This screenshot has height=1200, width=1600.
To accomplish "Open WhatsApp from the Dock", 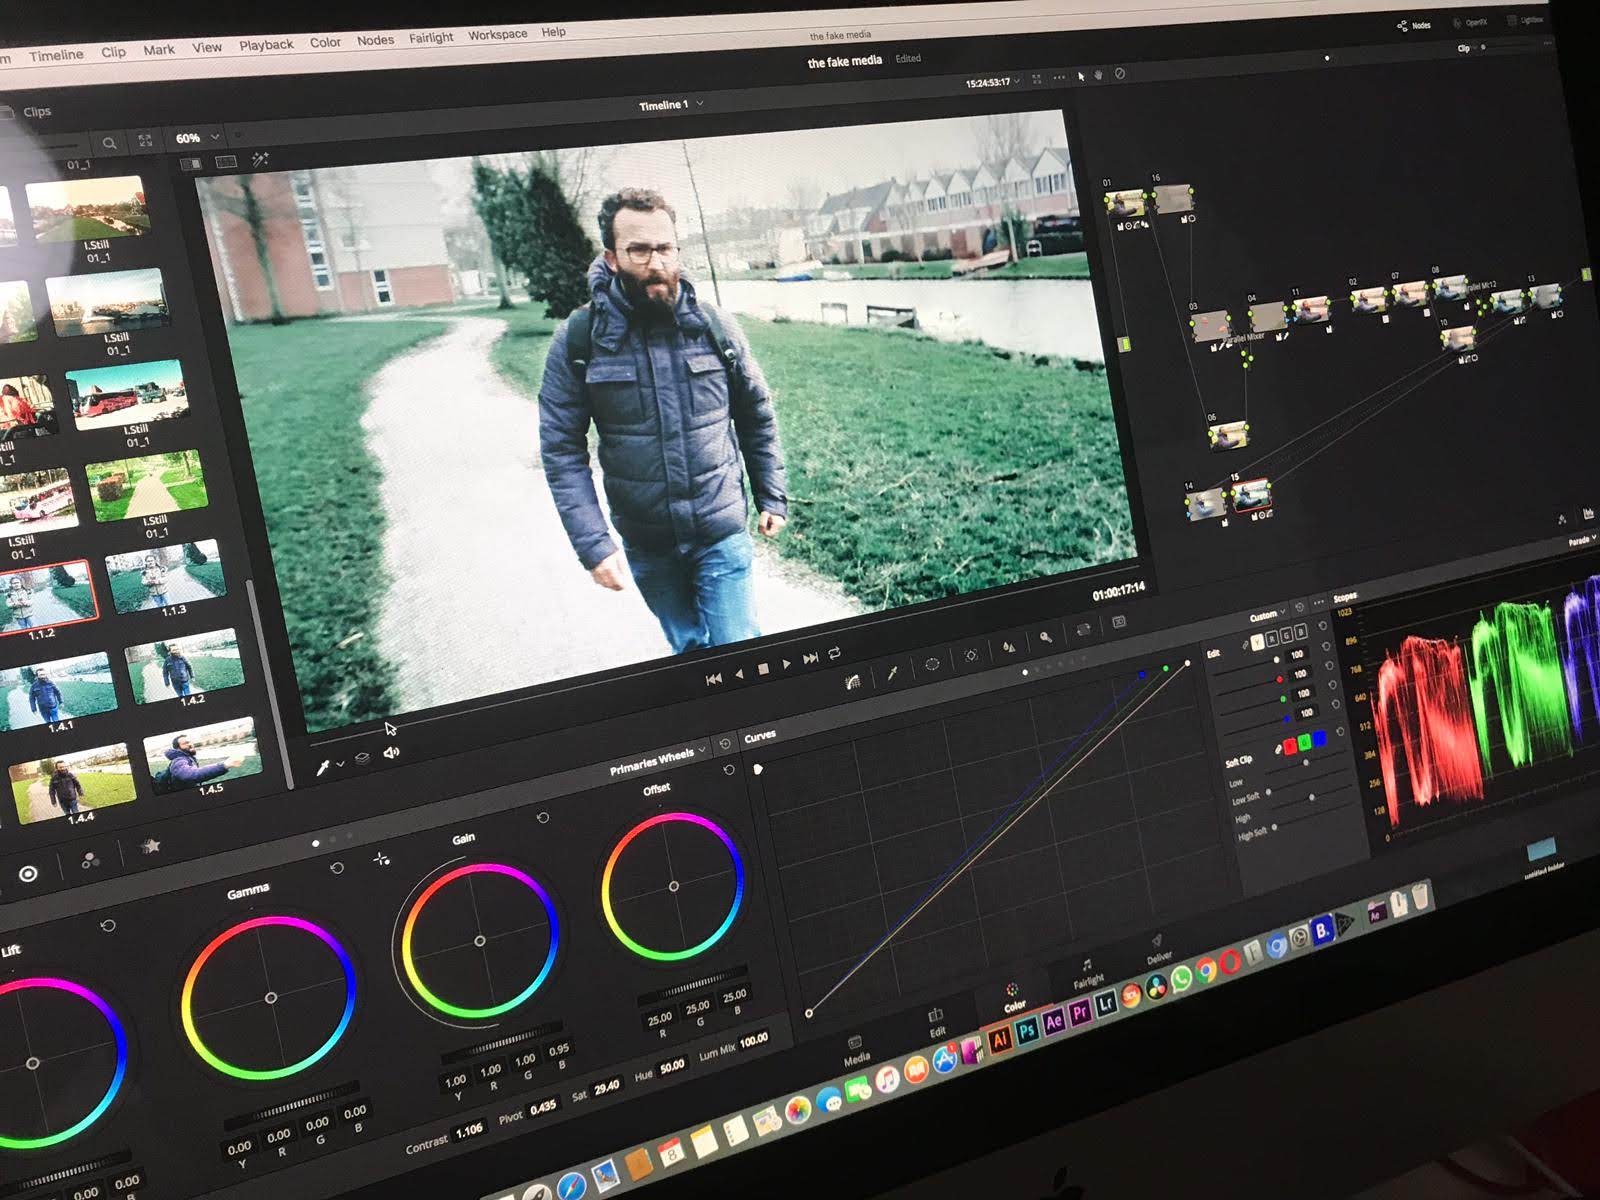I will pos(1181,979).
